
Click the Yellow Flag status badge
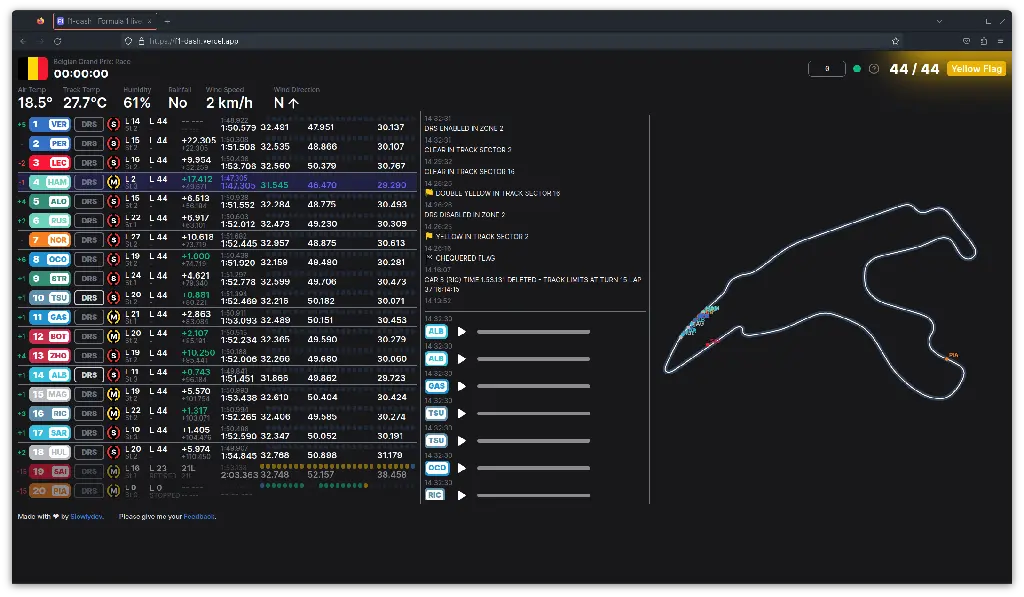pyautogui.click(x=976, y=69)
